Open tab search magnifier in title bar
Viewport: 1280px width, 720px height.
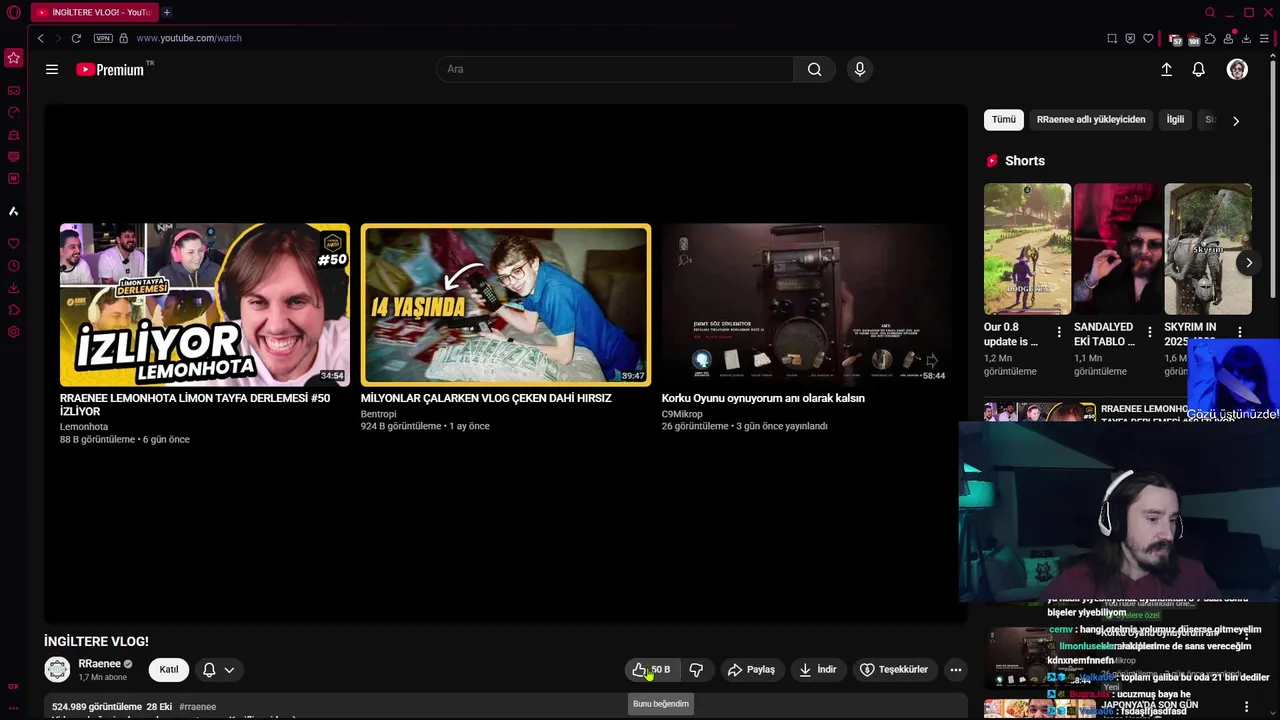point(1210,12)
